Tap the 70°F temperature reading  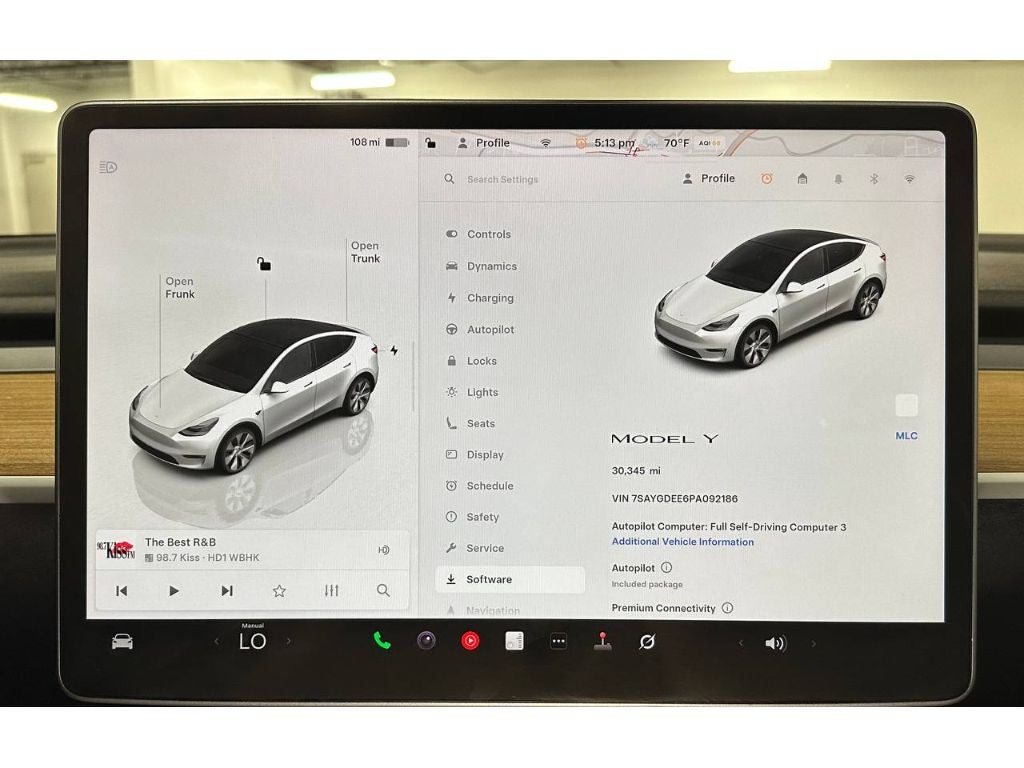pos(677,142)
